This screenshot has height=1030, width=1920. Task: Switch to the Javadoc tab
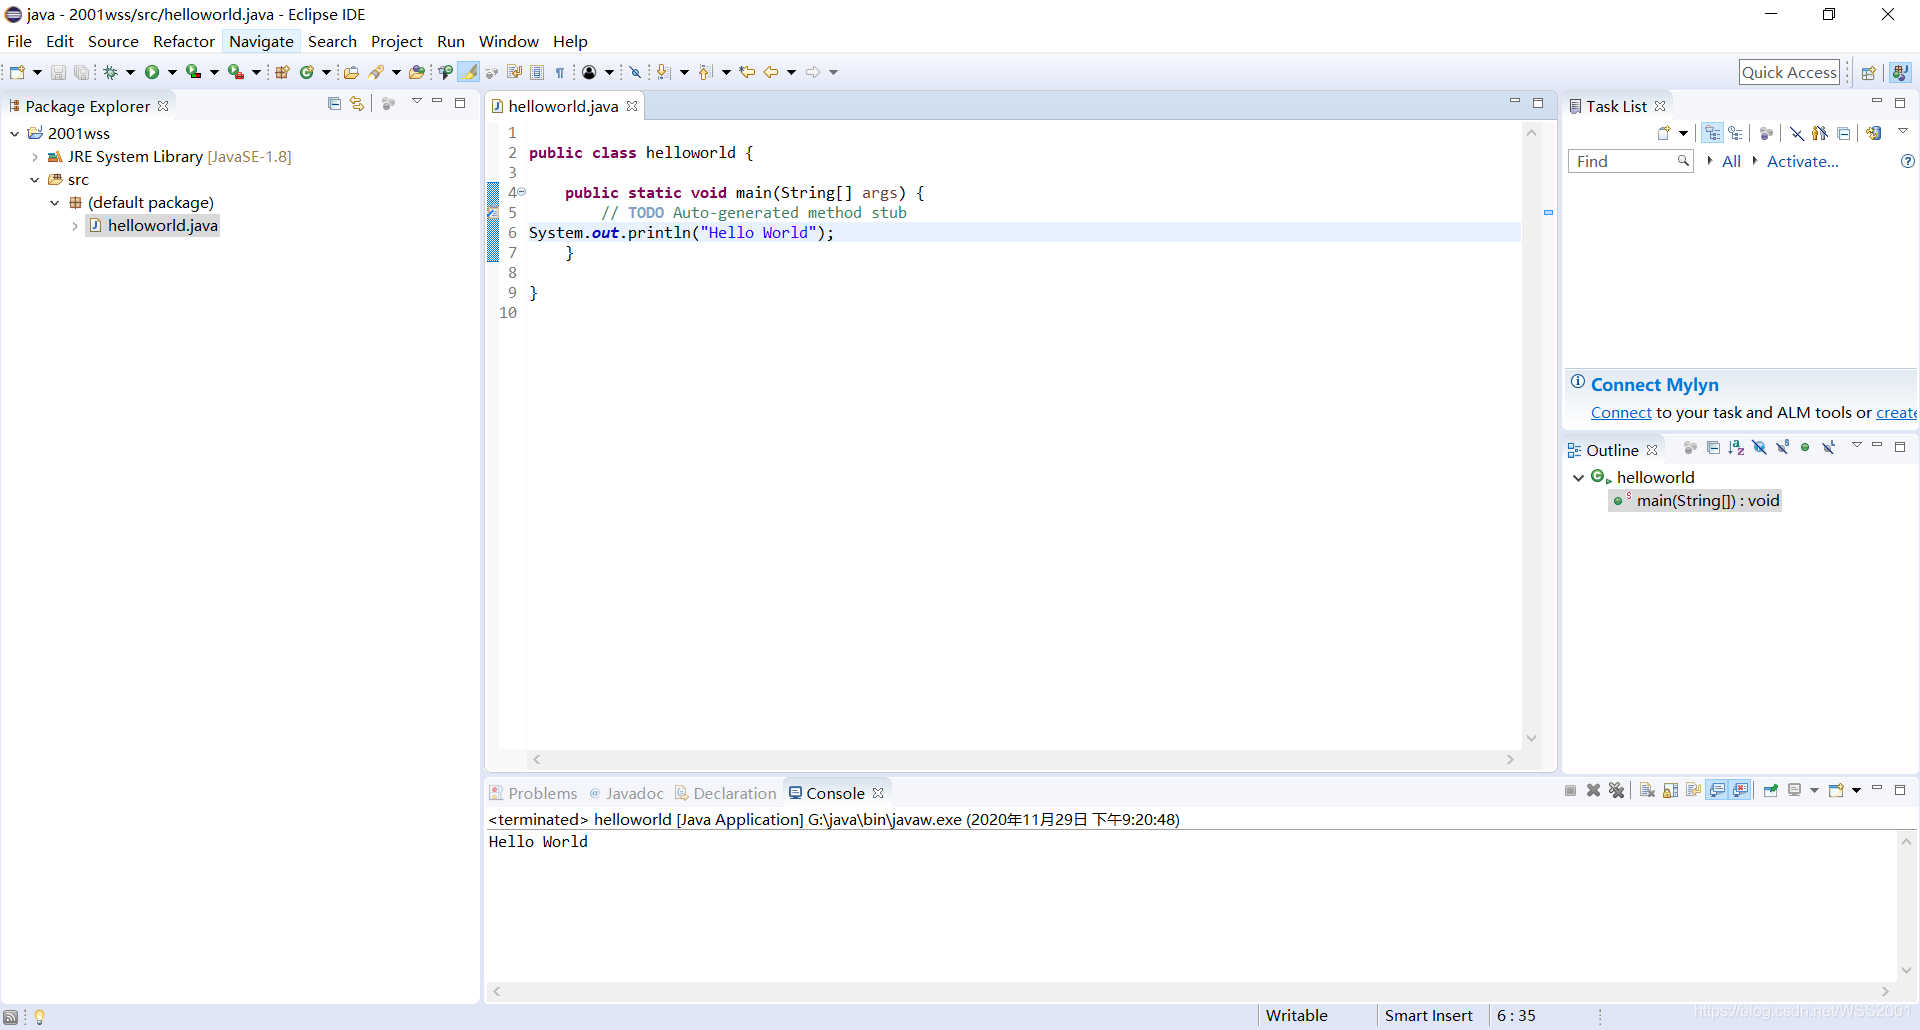coord(626,793)
